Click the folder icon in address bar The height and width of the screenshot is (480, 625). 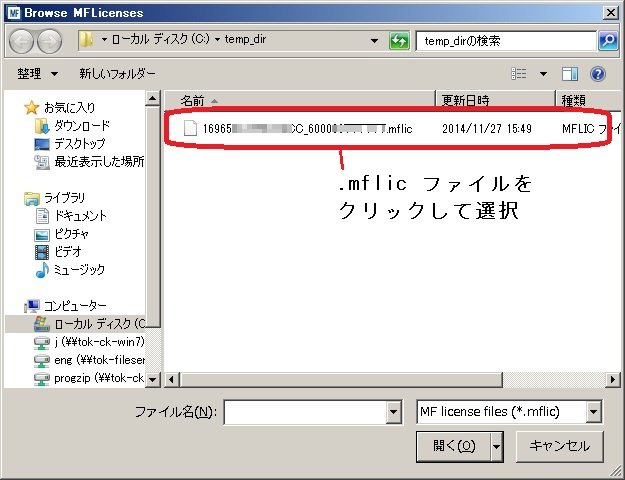point(86,40)
